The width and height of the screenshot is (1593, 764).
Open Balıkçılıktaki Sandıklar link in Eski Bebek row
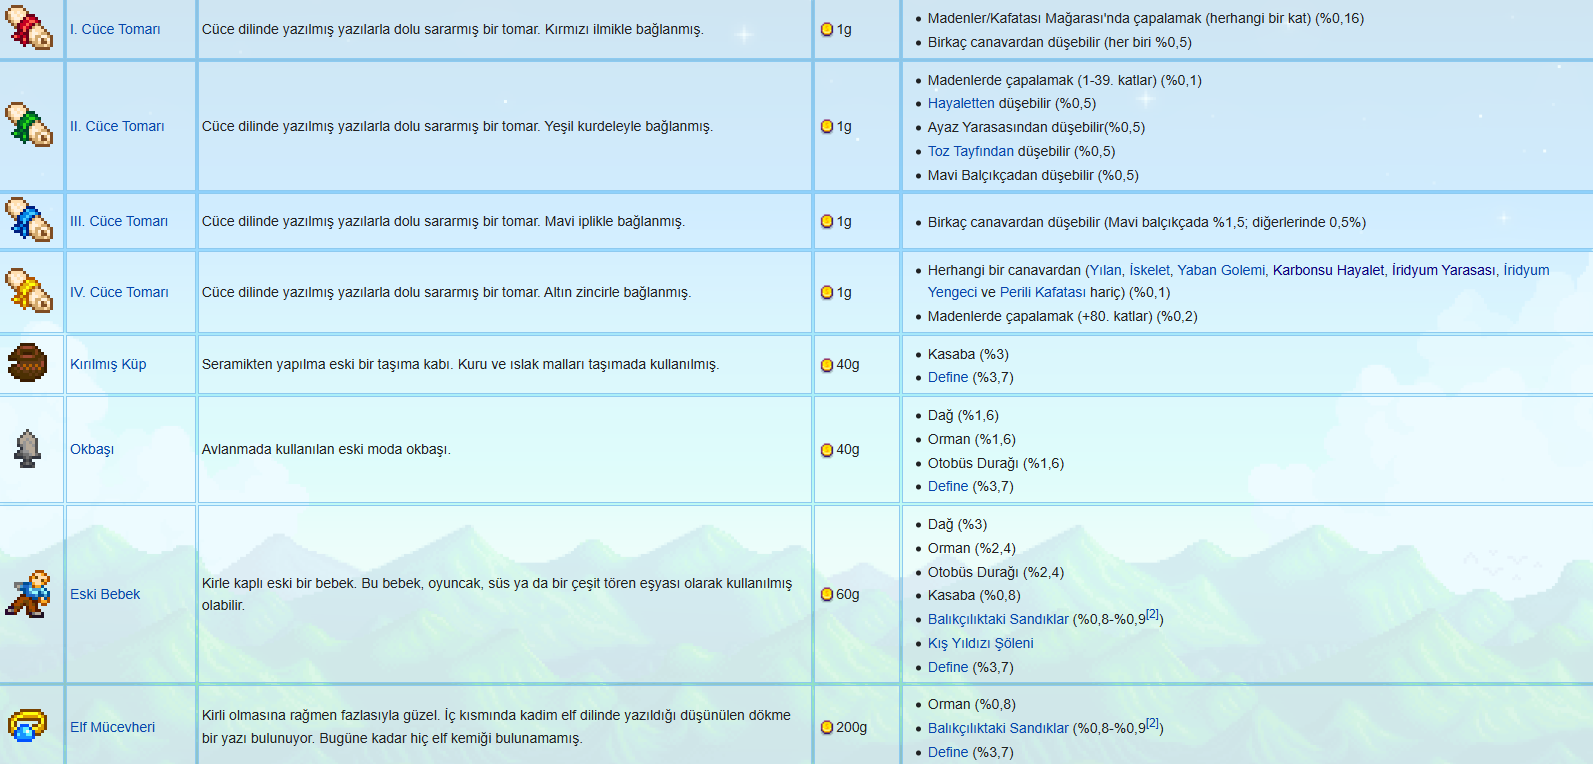(998, 619)
